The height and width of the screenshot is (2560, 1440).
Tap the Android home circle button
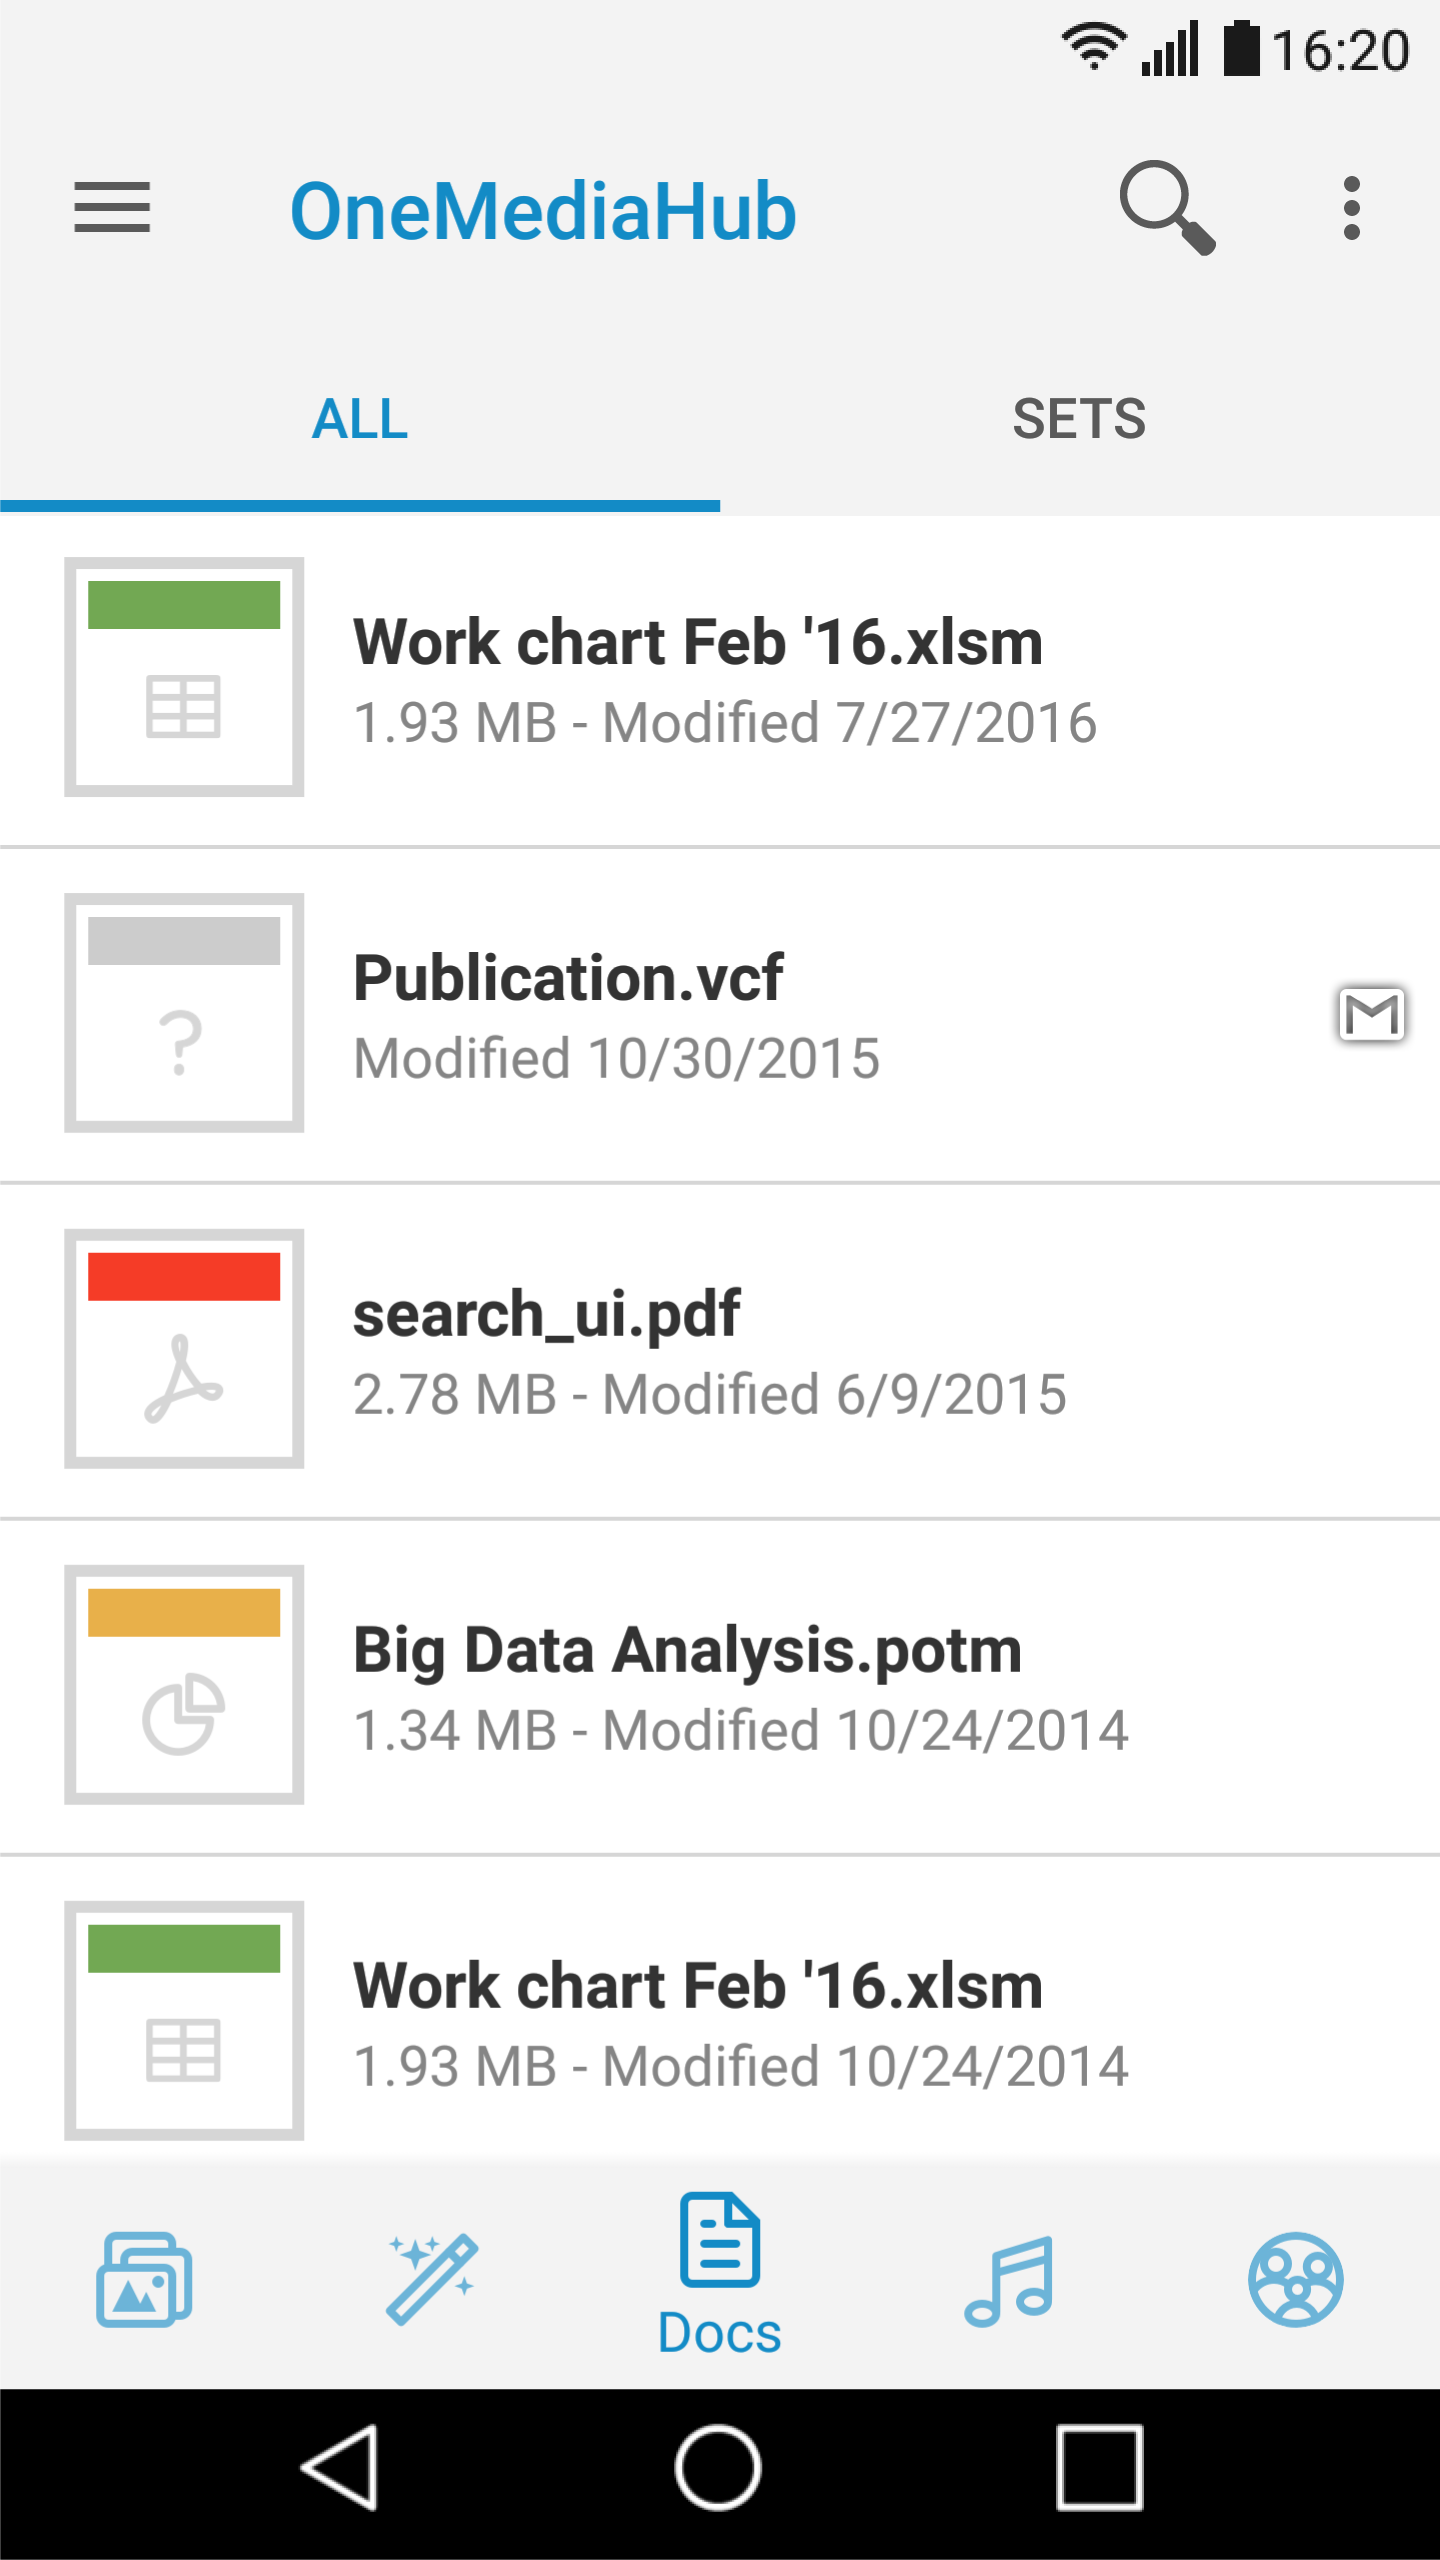pyautogui.click(x=718, y=2466)
